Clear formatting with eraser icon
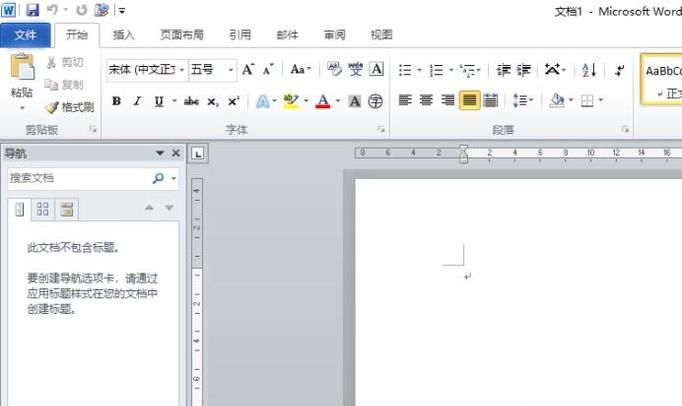This screenshot has height=406, width=682. click(334, 69)
